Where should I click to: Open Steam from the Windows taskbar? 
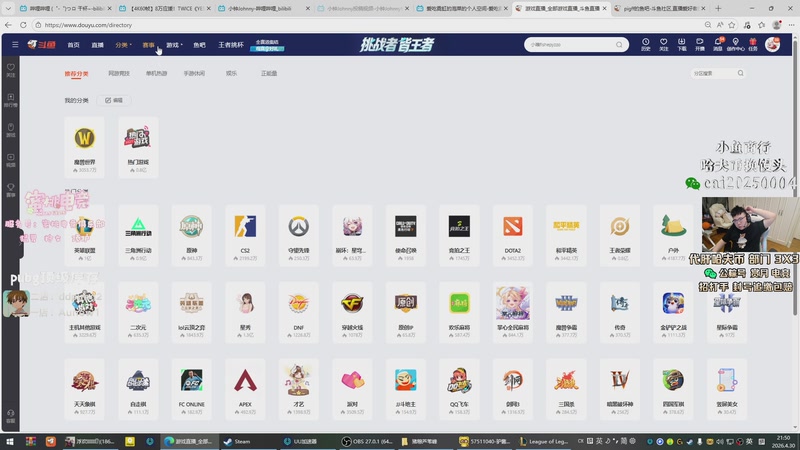[237, 441]
